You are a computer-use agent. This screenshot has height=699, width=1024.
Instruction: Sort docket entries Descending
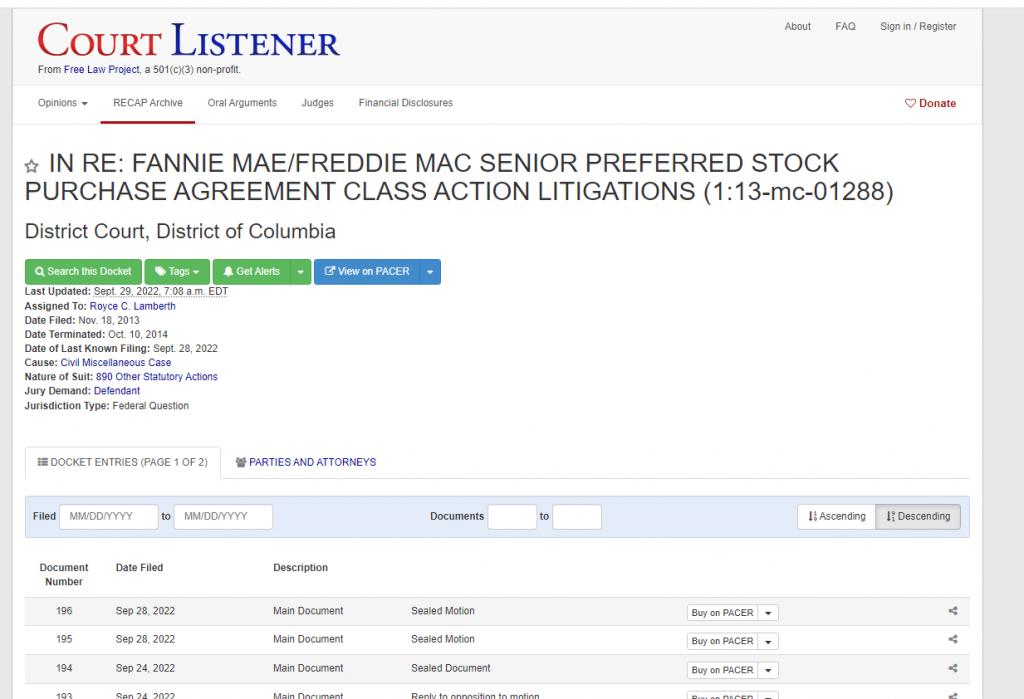point(918,516)
